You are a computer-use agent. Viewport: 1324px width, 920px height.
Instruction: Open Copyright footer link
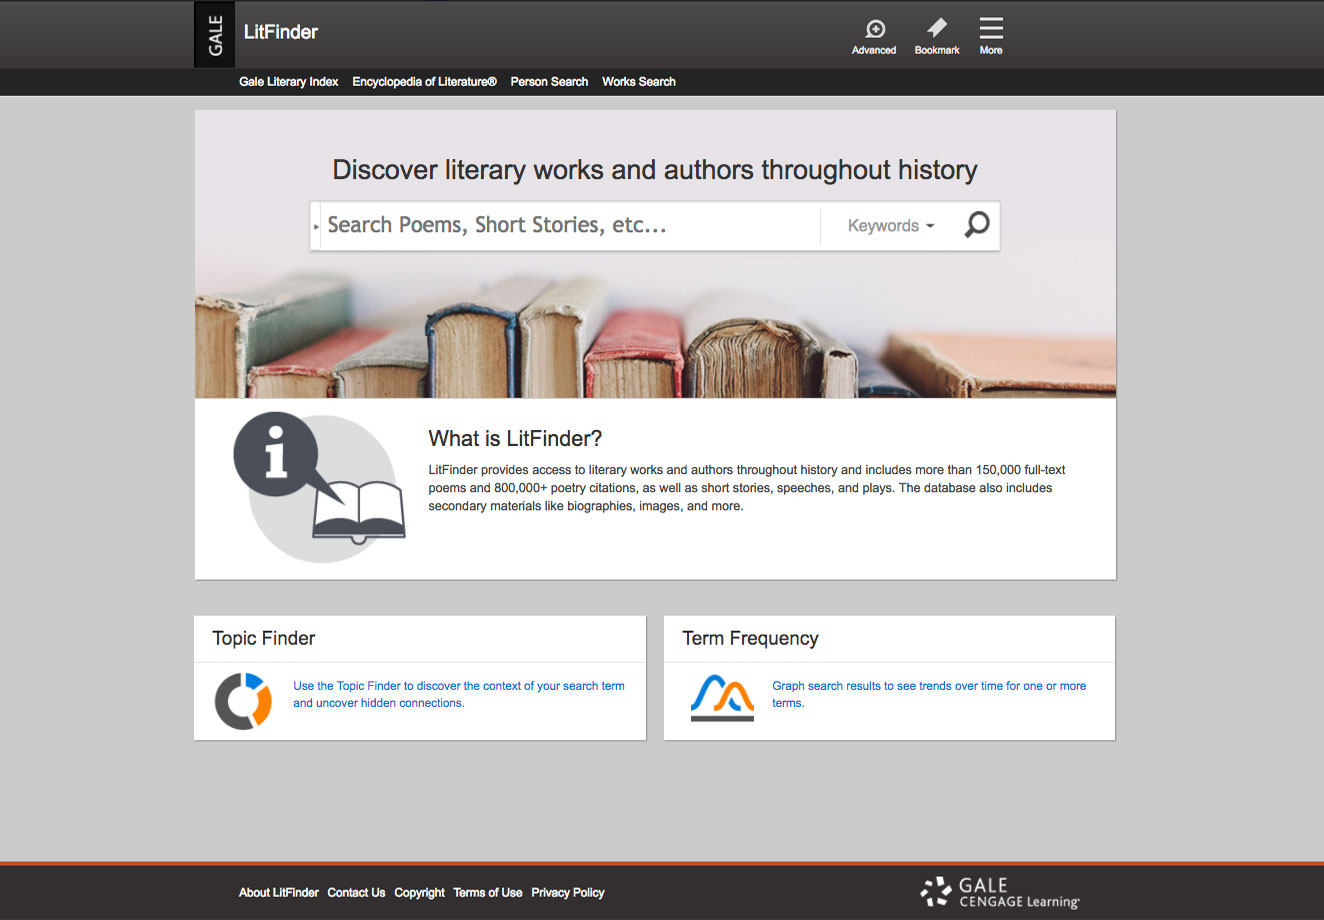tap(419, 893)
